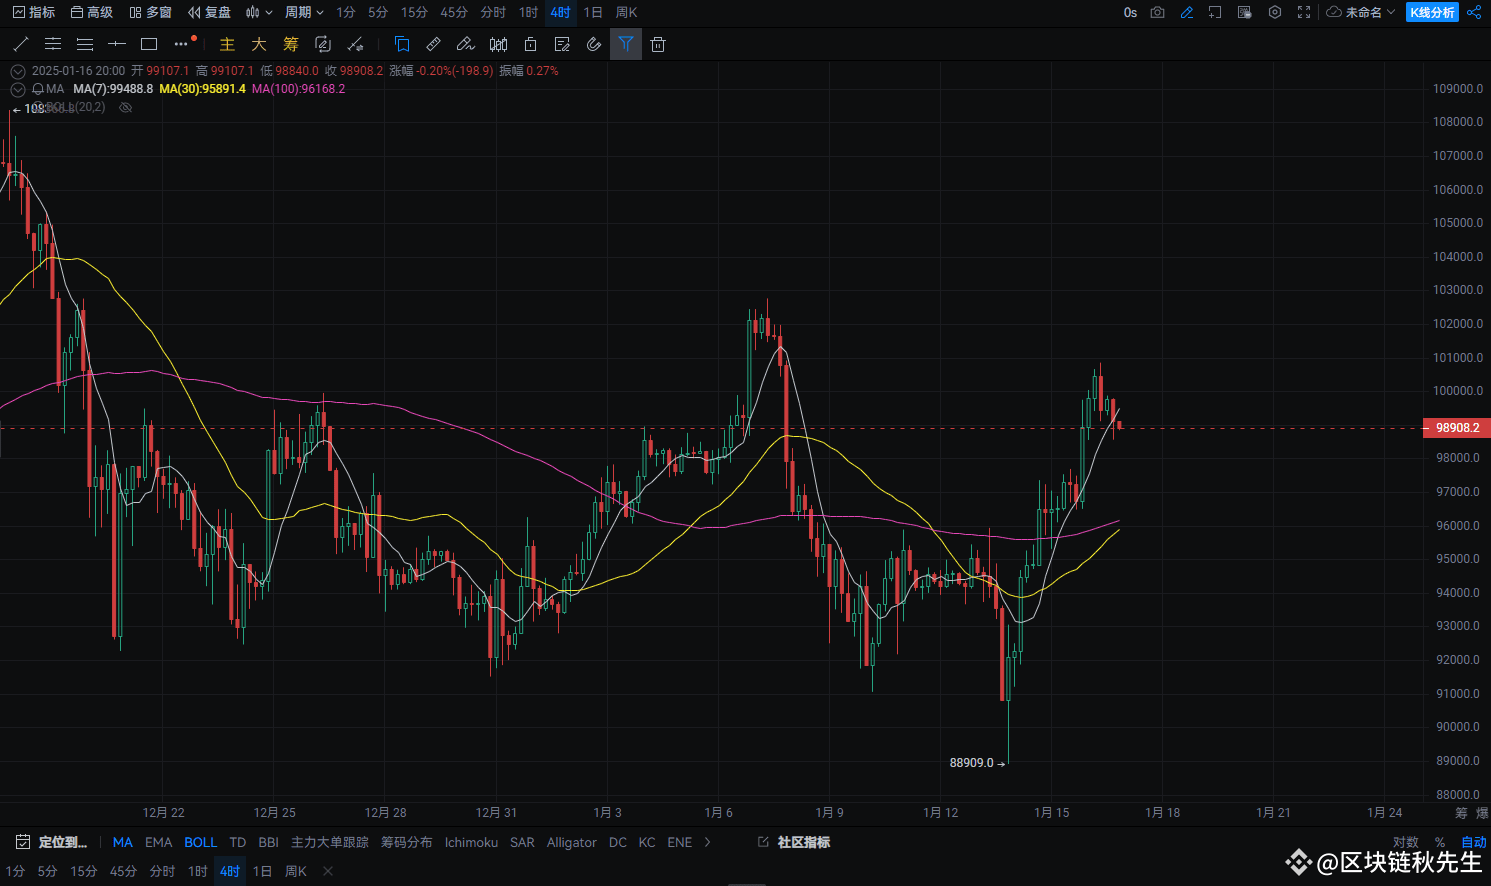Close the bottom interval bar
This screenshot has width=1491, height=886.
coord(328,871)
